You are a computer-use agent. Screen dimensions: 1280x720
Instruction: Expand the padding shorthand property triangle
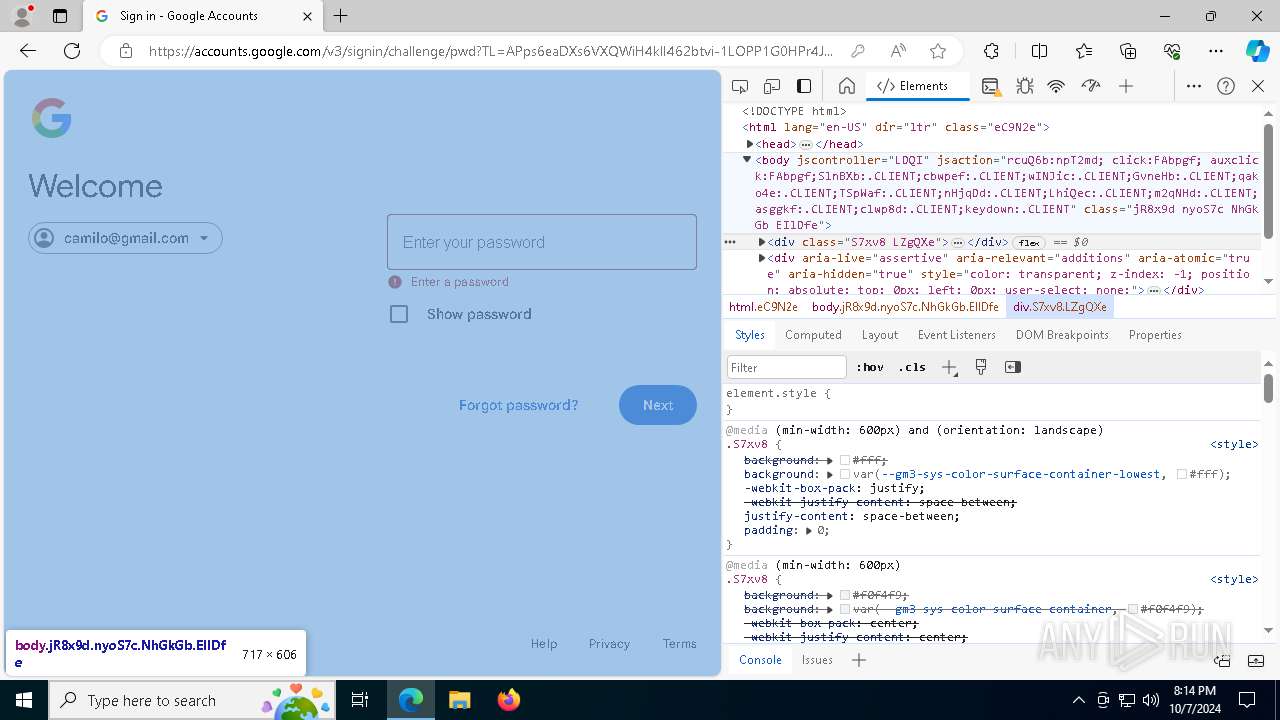tap(809, 530)
